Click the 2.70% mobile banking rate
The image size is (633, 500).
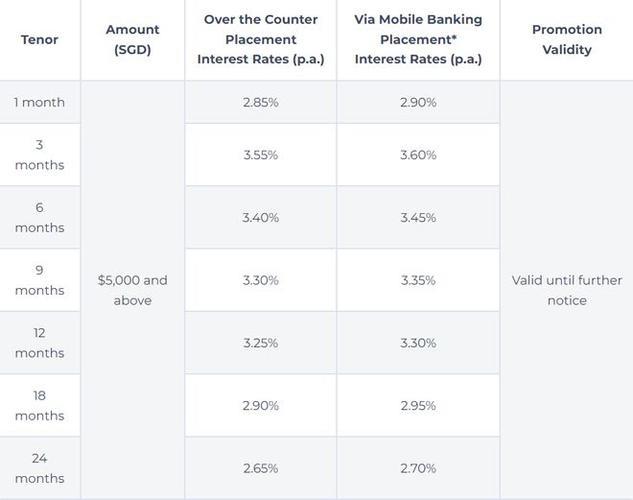[x=418, y=468]
